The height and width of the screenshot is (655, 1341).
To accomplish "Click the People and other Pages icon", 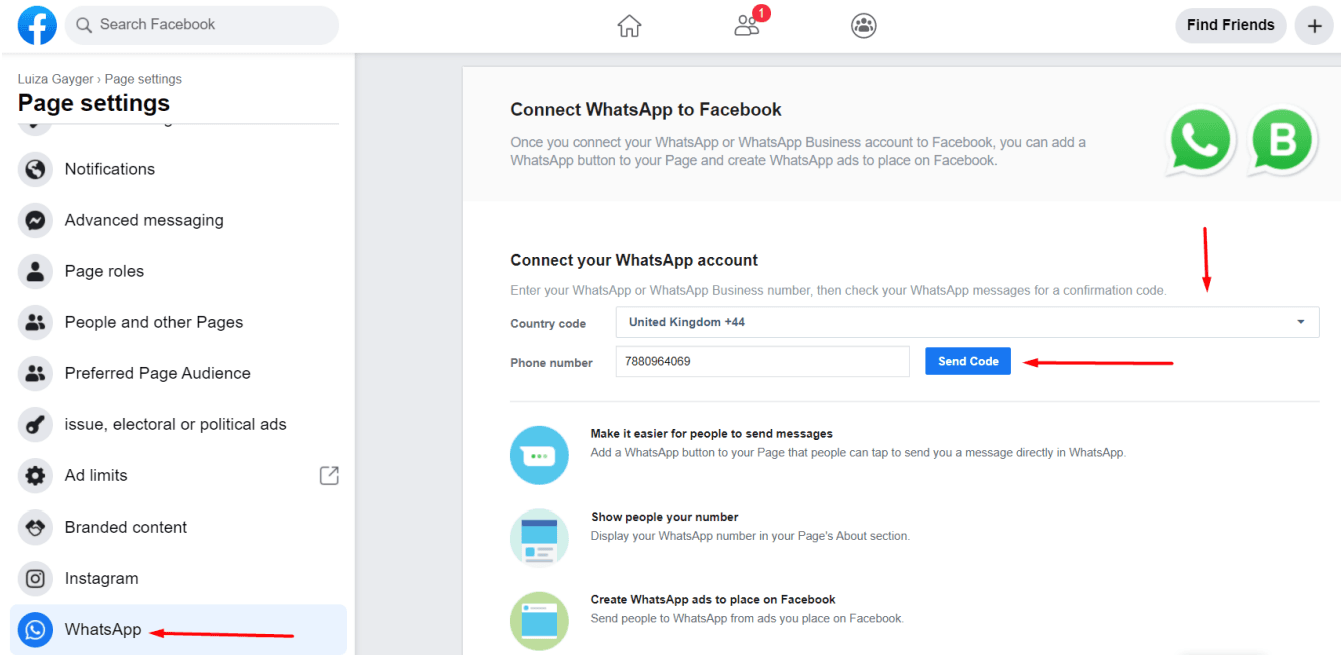I will tap(35, 322).
